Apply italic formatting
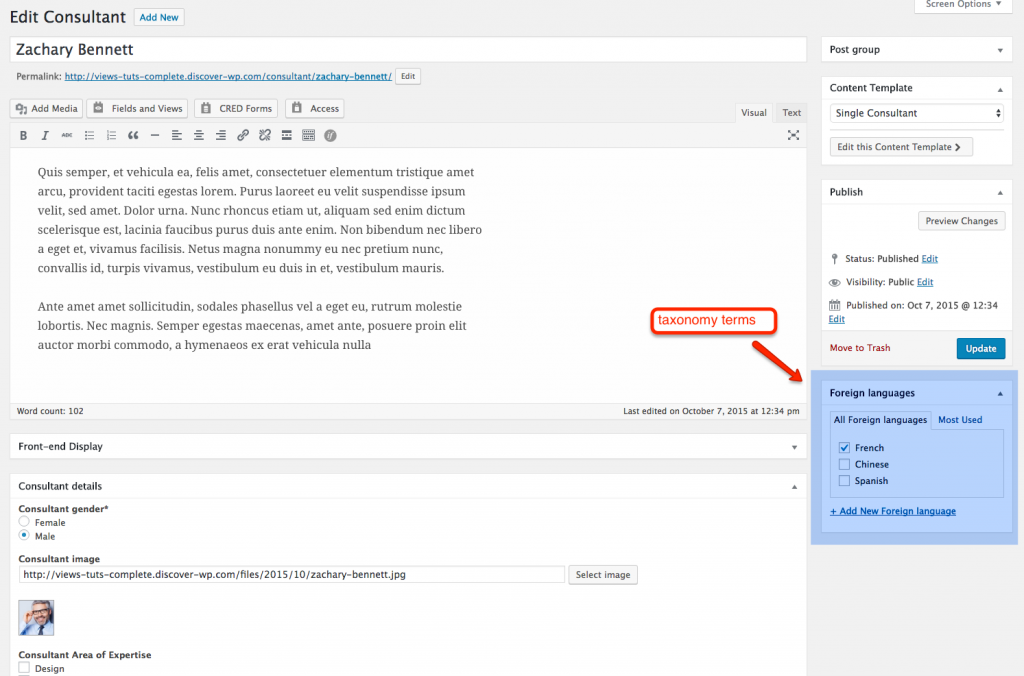Image resolution: width=1024 pixels, height=676 pixels. coord(45,135)
